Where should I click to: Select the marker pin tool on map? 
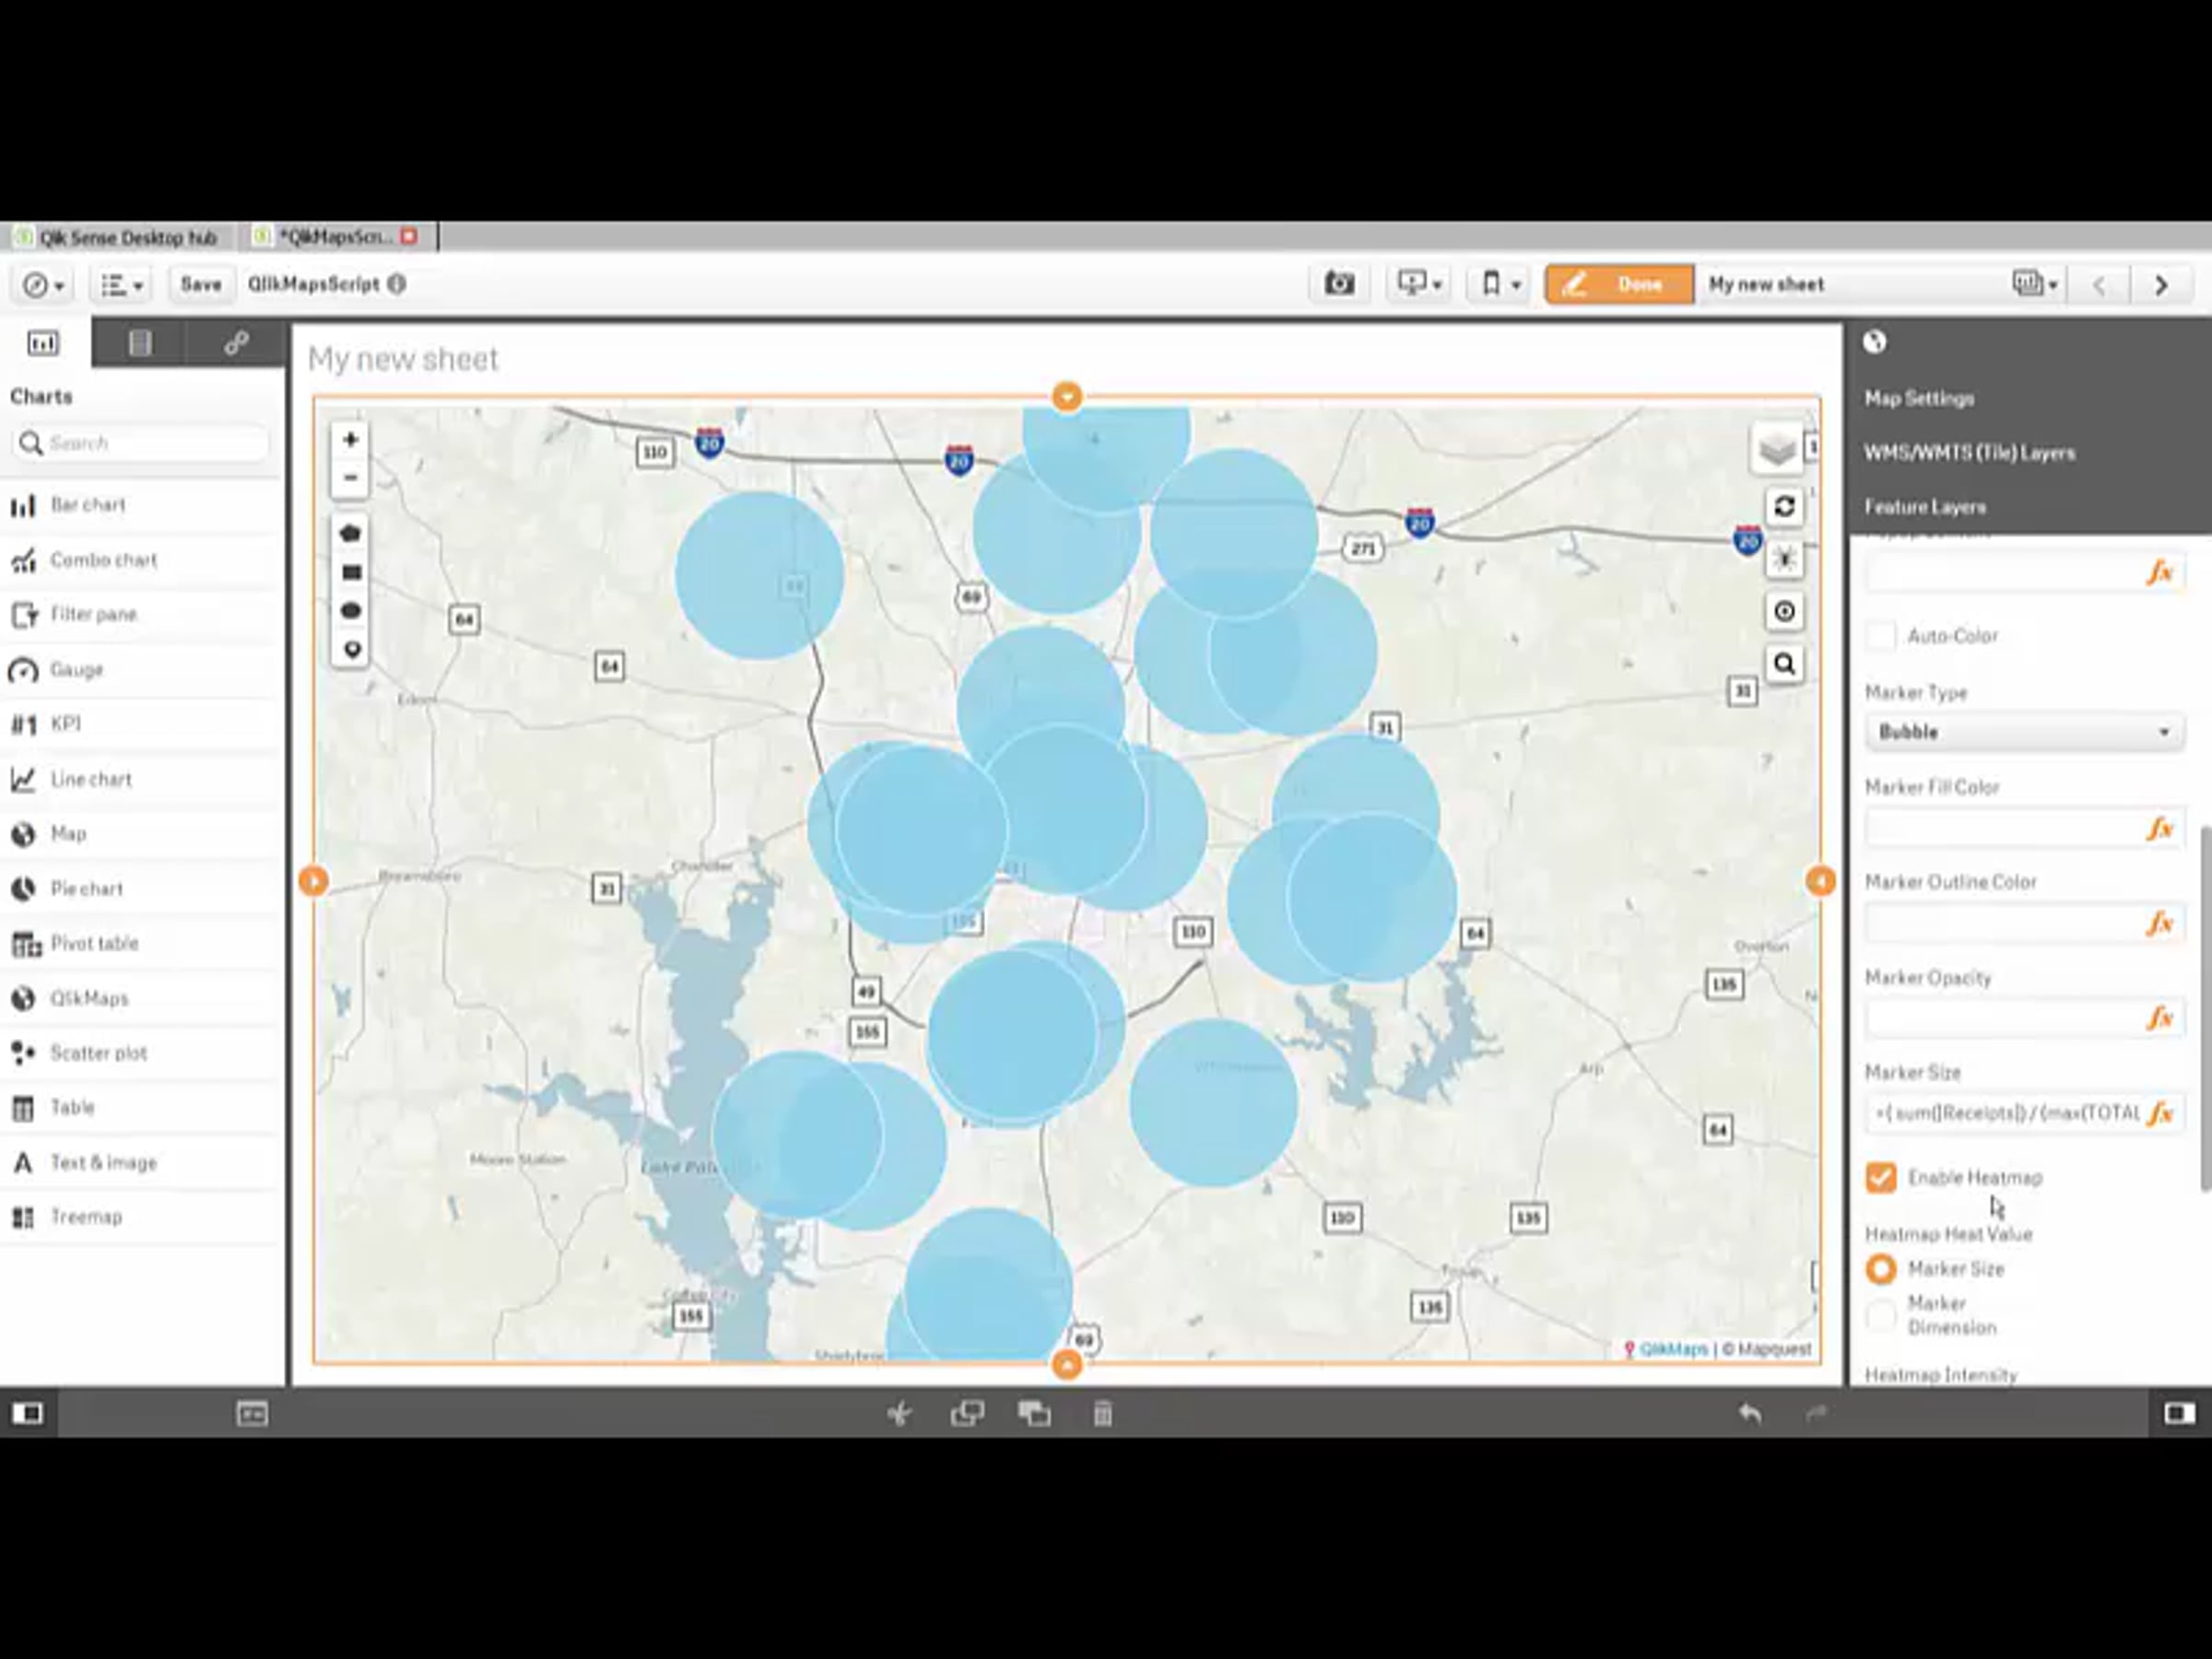(350, 650)
